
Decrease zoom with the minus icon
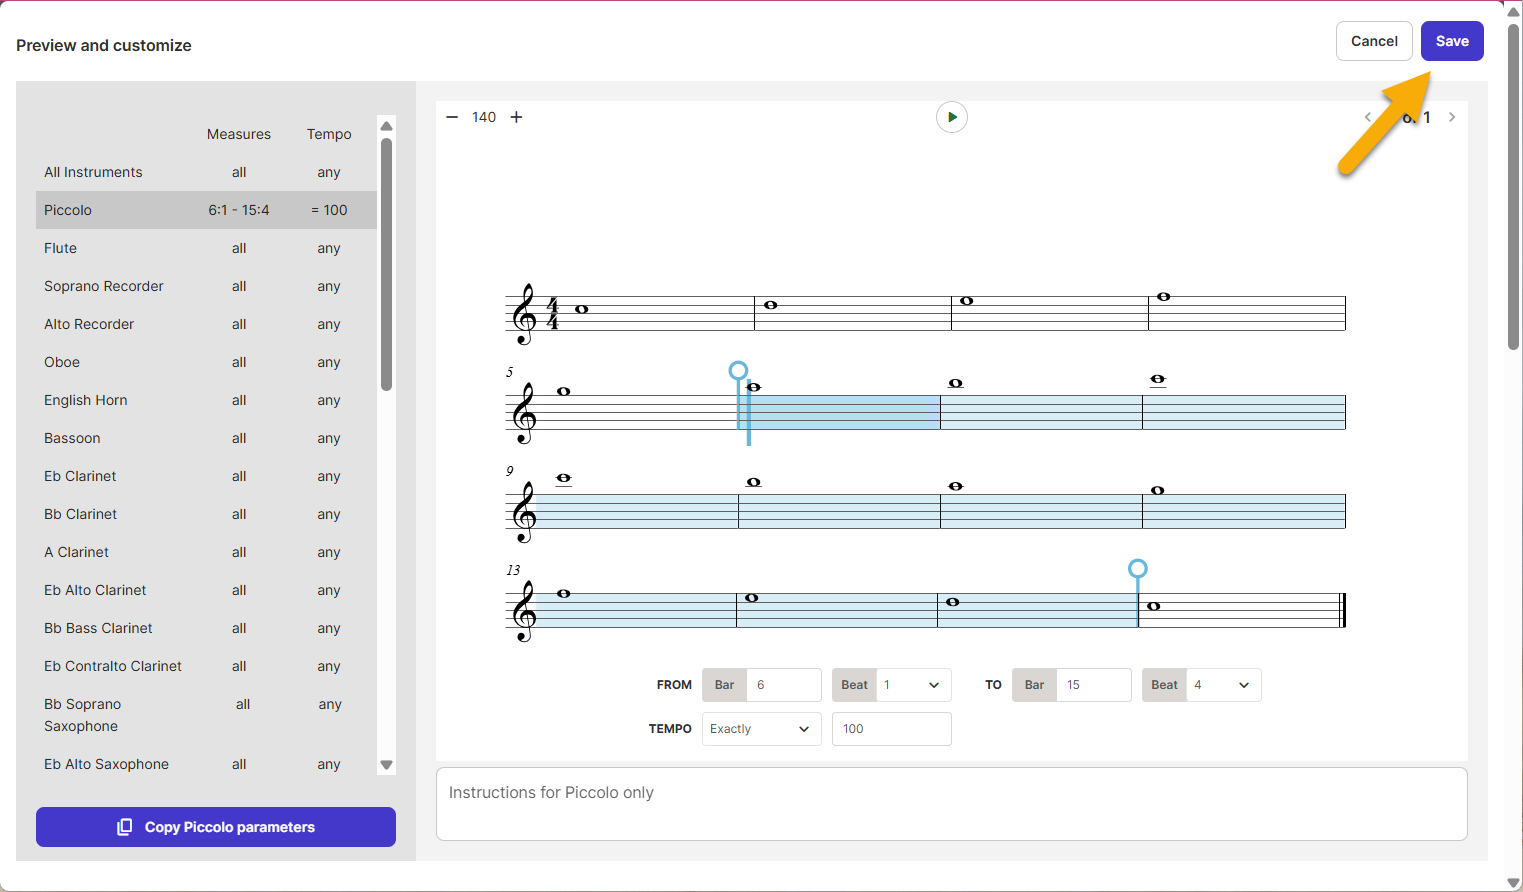[452, 117]
